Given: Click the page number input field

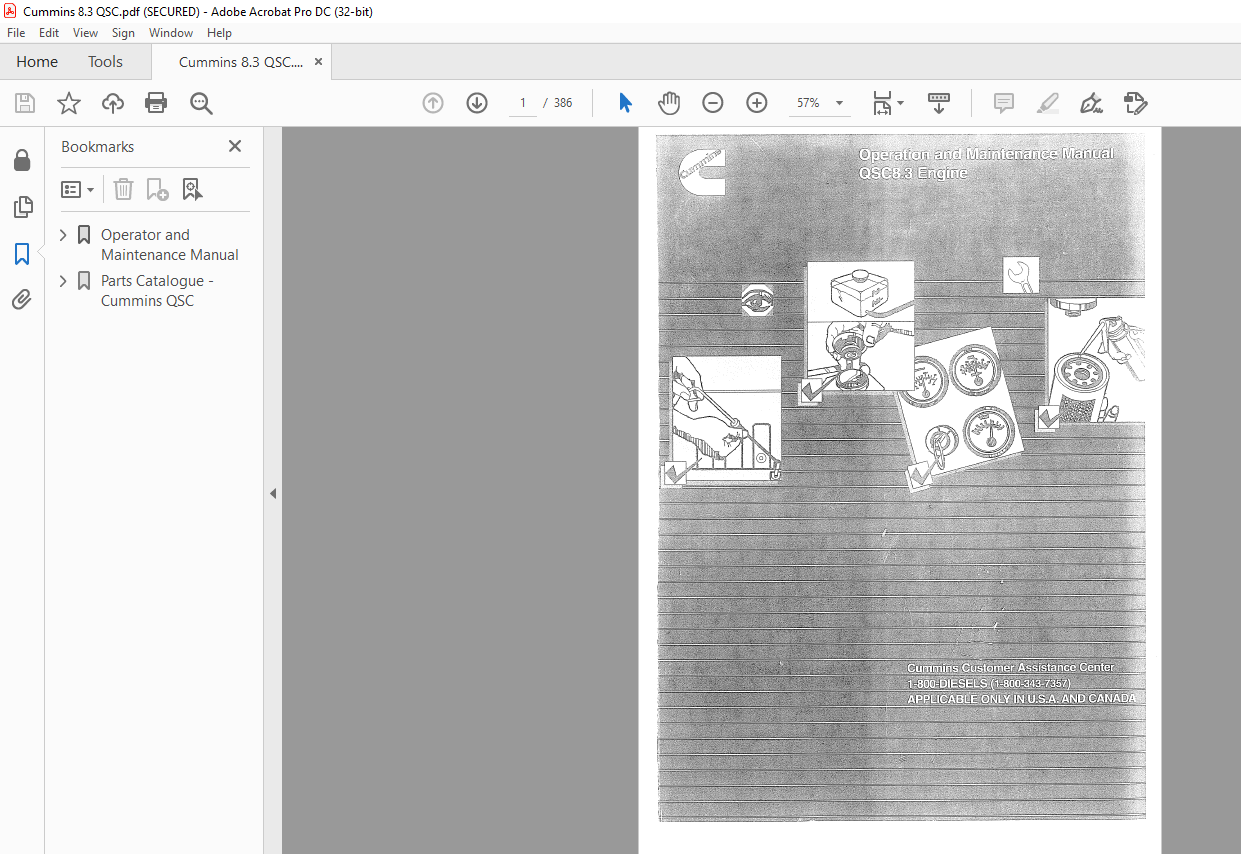Looking at the screenshot, I should (x=523, y=103).
